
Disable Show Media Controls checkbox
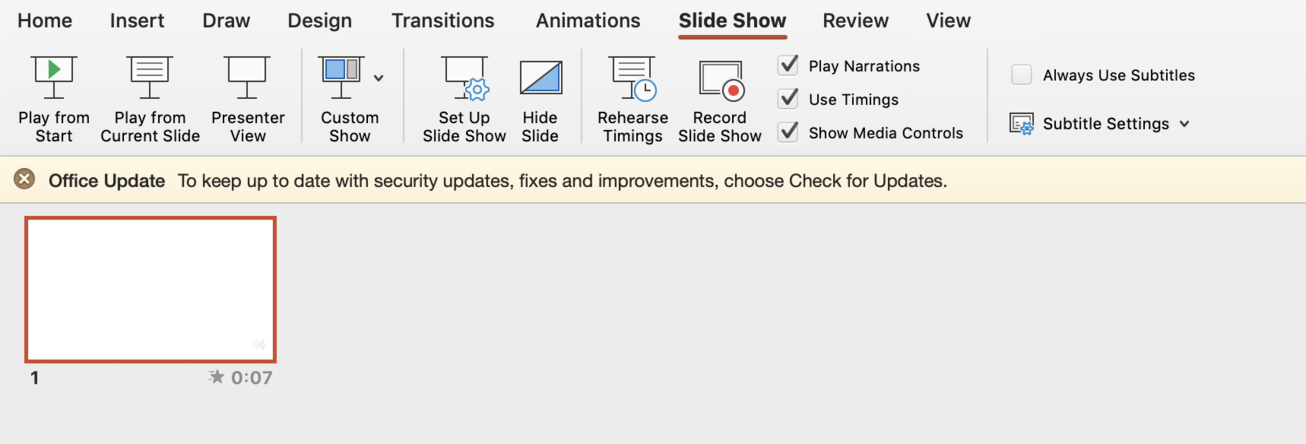(x=789, y=132)
